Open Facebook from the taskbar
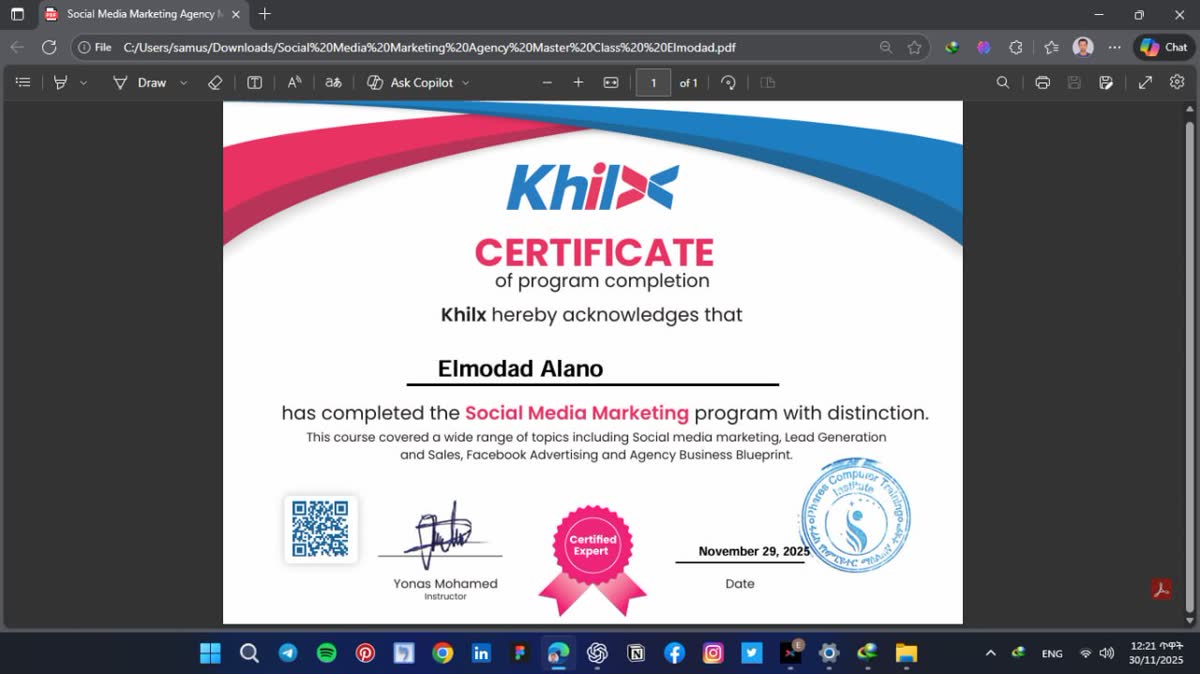The width and height of the screenshot is (1200, 674). [675, 653]
